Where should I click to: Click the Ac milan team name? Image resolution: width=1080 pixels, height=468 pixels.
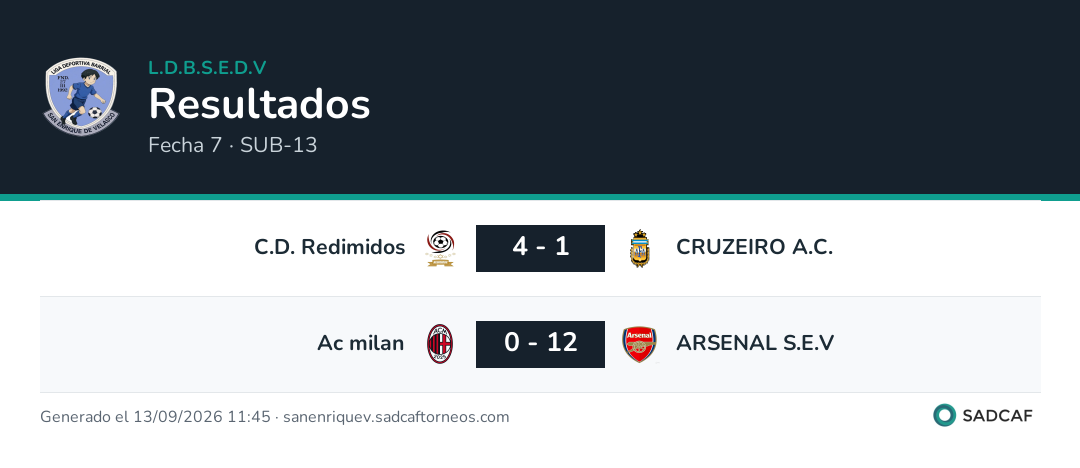tap(361, 343)
